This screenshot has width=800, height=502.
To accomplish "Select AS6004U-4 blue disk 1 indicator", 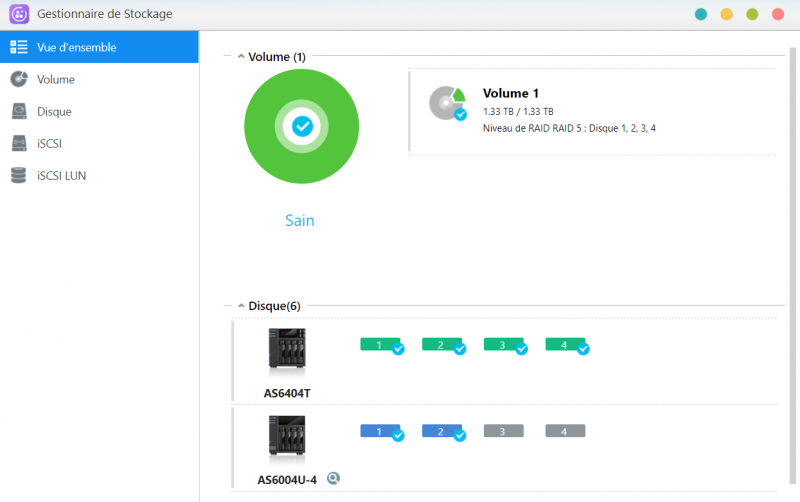I will point(382,432).
